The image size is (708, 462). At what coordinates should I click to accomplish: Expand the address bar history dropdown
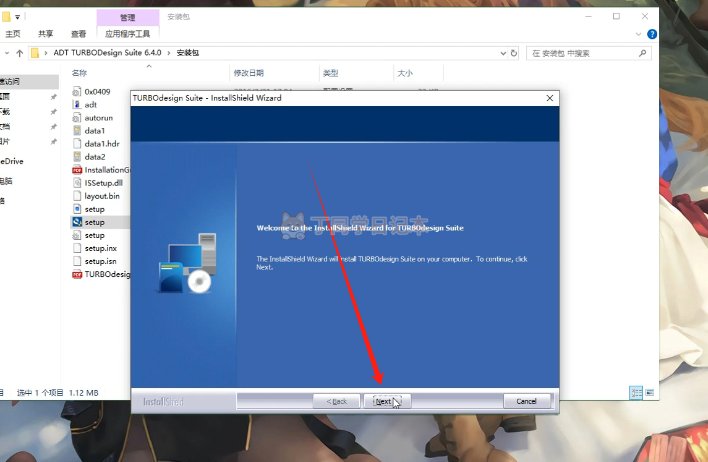pyautogui.click(x=505, y=53)
